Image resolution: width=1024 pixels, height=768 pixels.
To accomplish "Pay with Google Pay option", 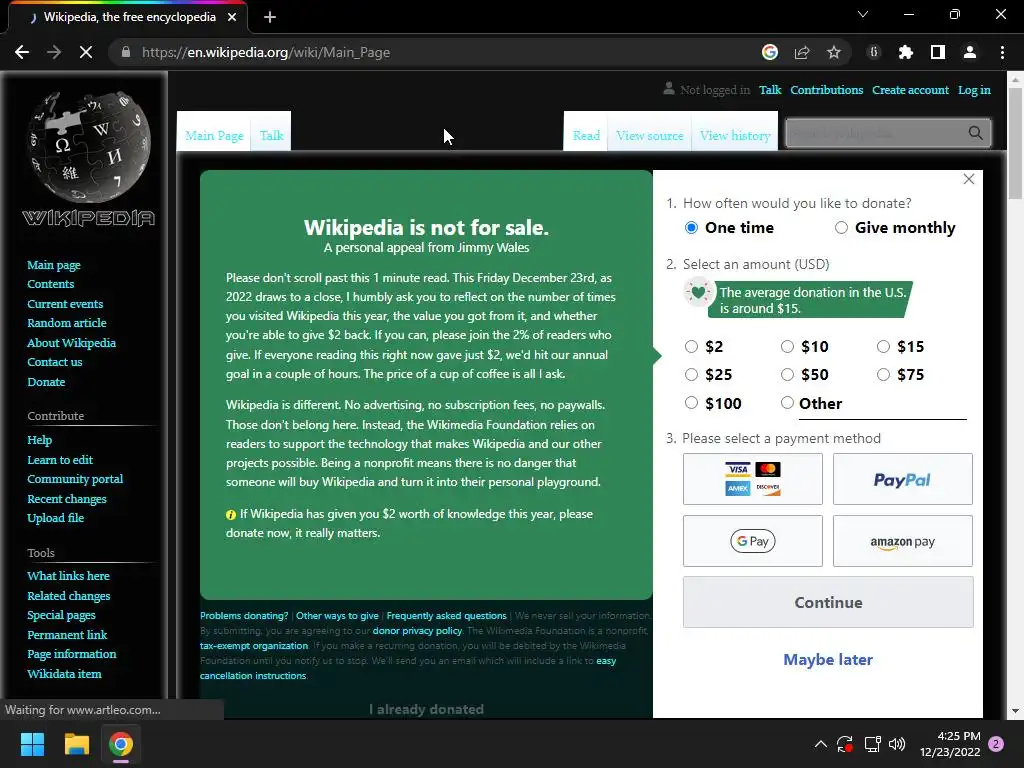I will click(x=753, y=541).
